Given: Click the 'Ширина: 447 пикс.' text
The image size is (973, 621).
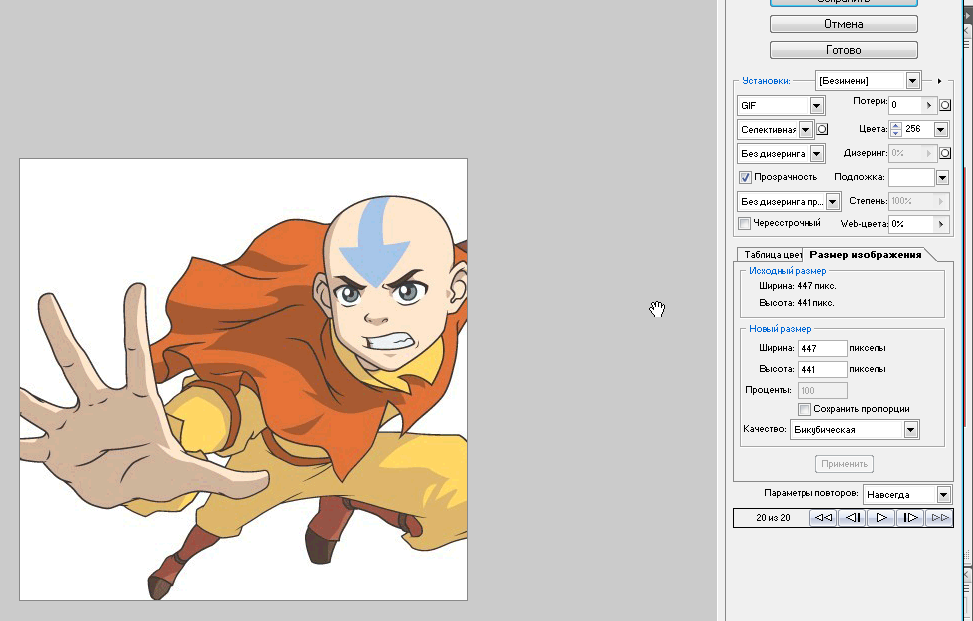Looking at the screenshot, I should pyautogui.click(x=797, y=286).
